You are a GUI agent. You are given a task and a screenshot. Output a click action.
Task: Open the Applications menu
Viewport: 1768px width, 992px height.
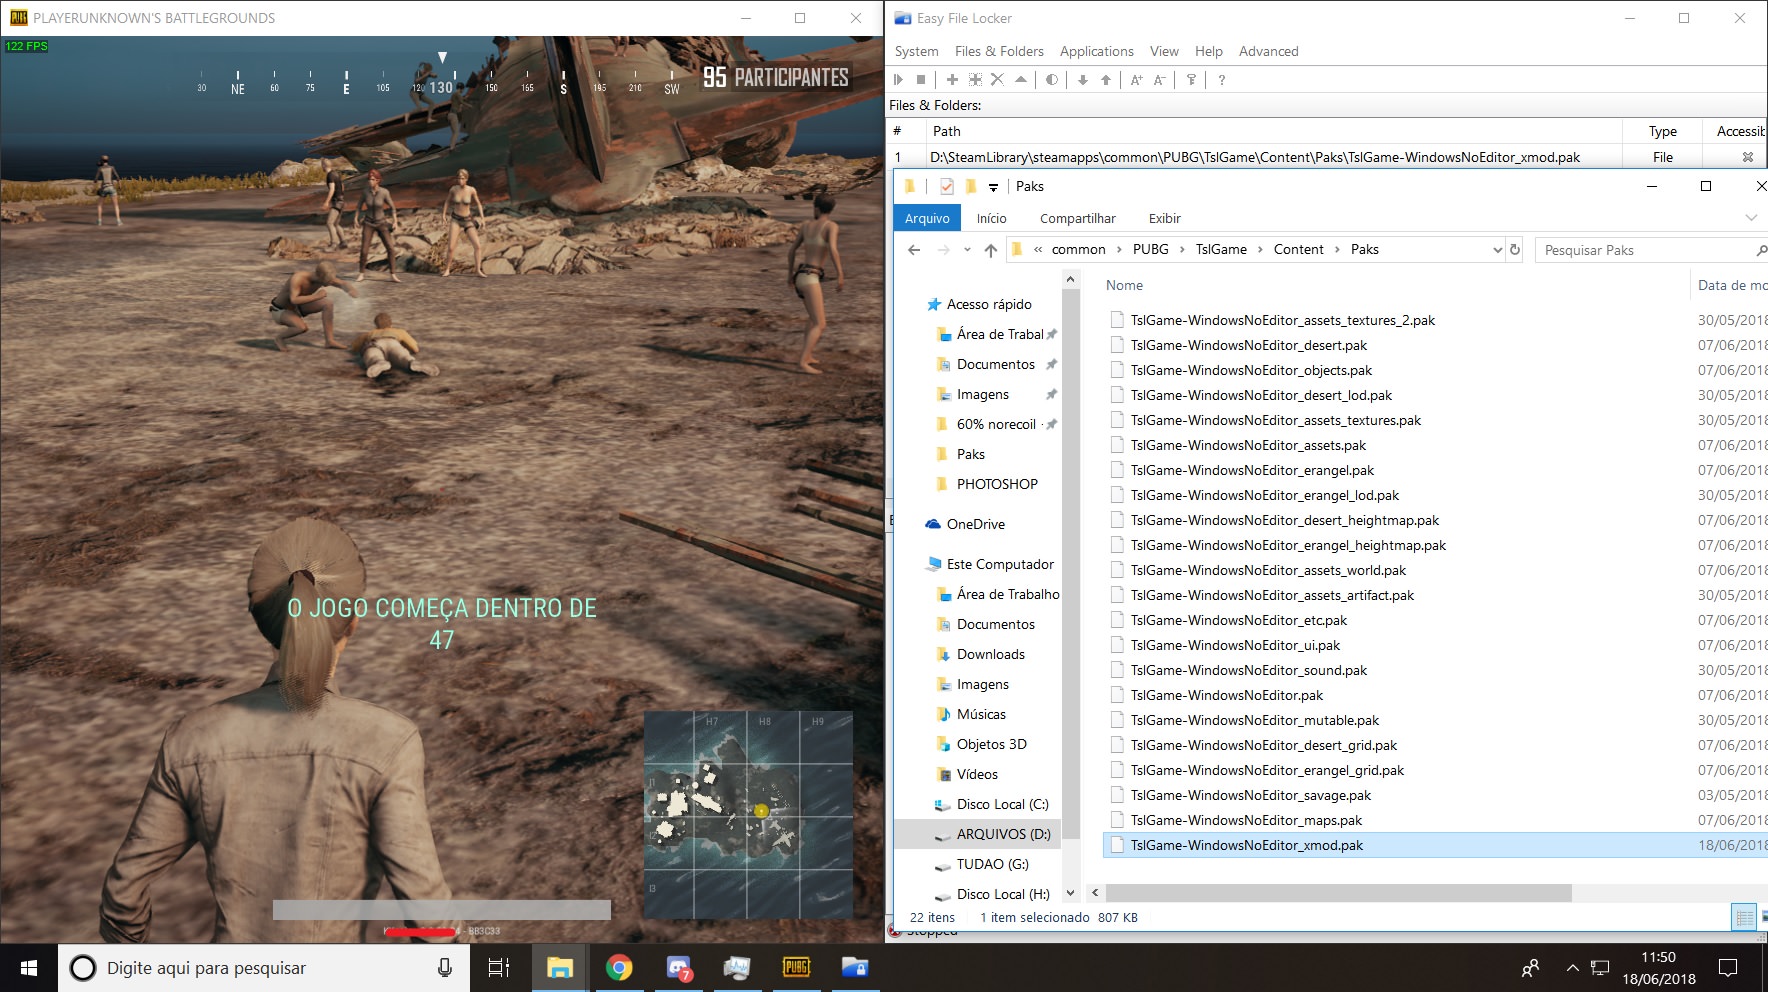pos(1096,51)
